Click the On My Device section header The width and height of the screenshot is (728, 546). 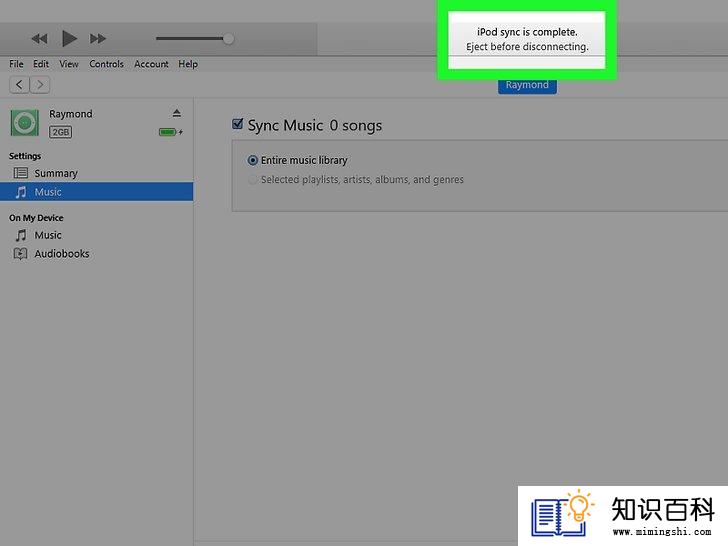(36, 218)
